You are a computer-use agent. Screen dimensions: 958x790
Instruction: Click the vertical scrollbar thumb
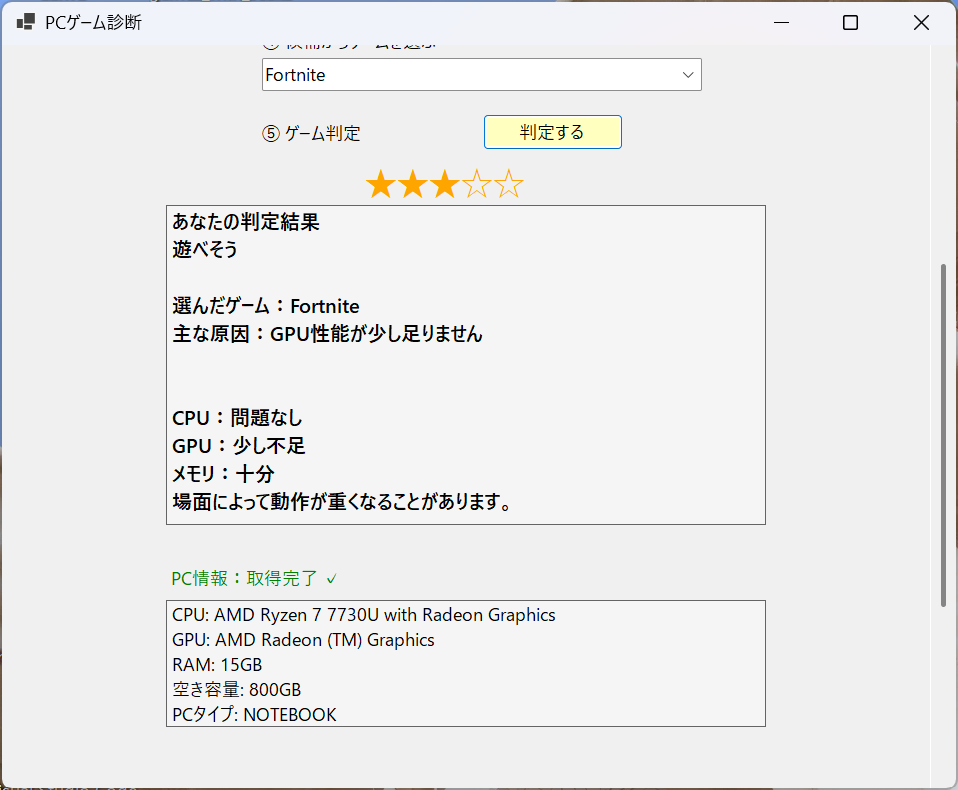point(943,435)
